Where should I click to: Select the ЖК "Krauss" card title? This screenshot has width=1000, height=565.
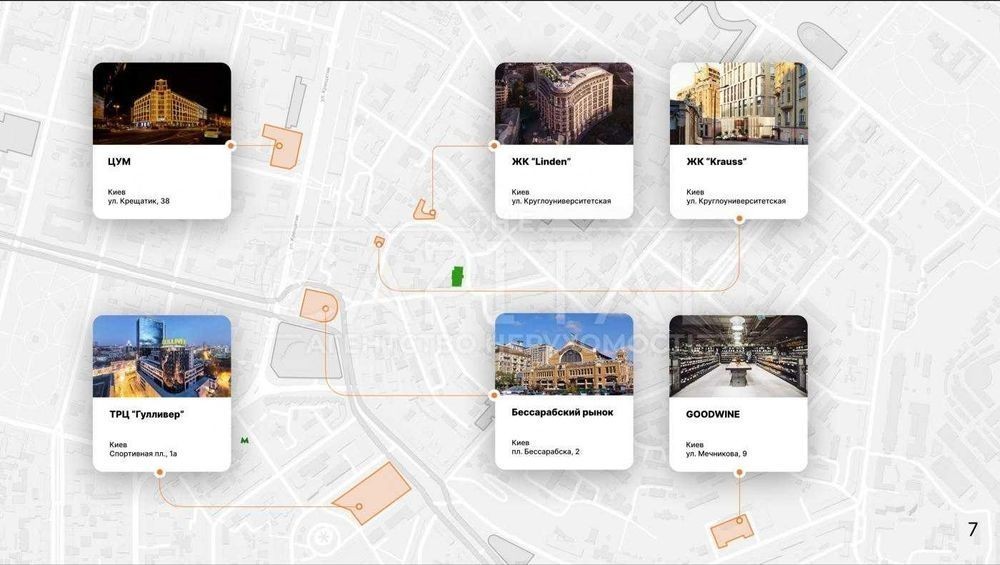tap(716, 162)
